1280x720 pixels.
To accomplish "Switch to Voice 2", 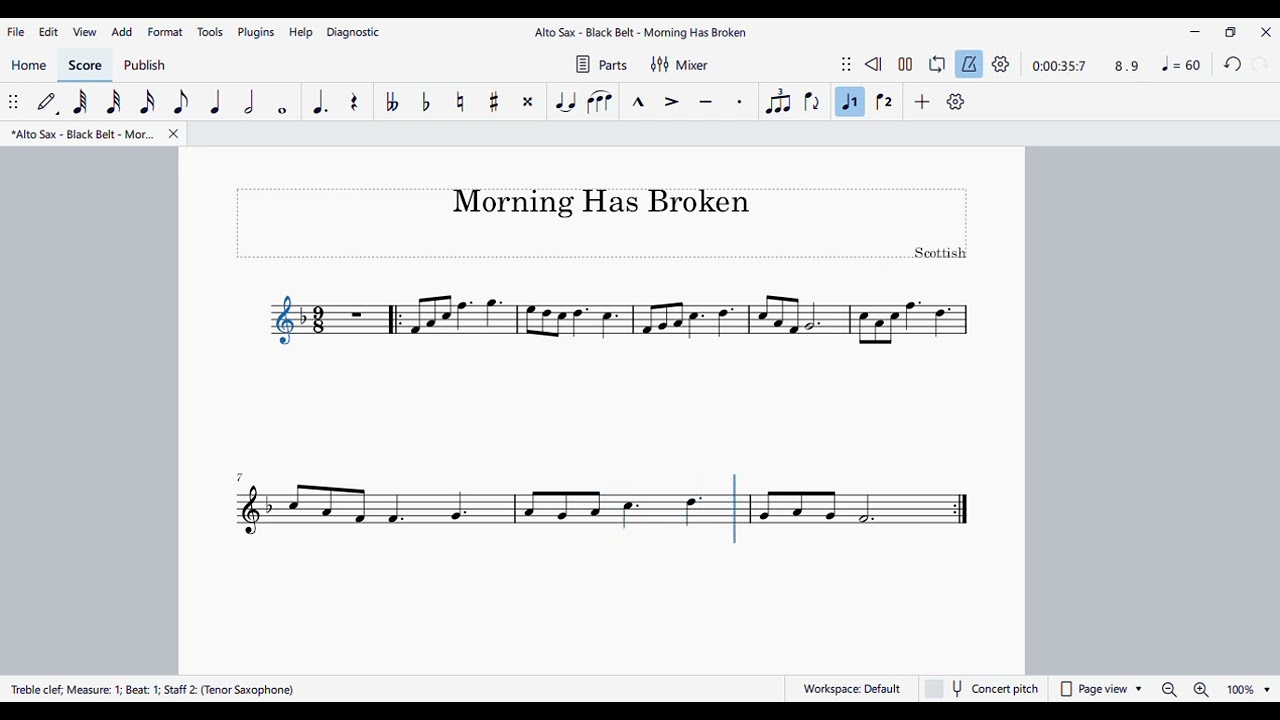I will coord(884,102).
